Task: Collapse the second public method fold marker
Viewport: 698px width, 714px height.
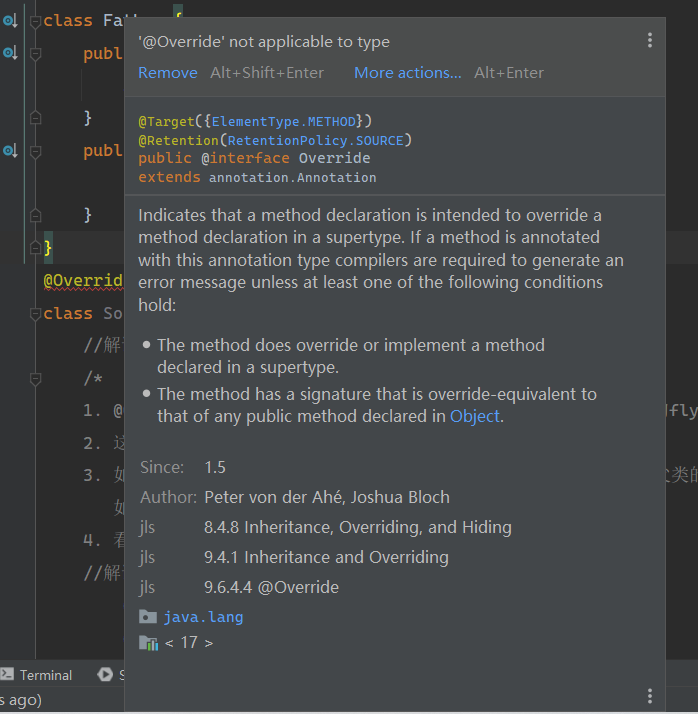Action: coord(35,151)
